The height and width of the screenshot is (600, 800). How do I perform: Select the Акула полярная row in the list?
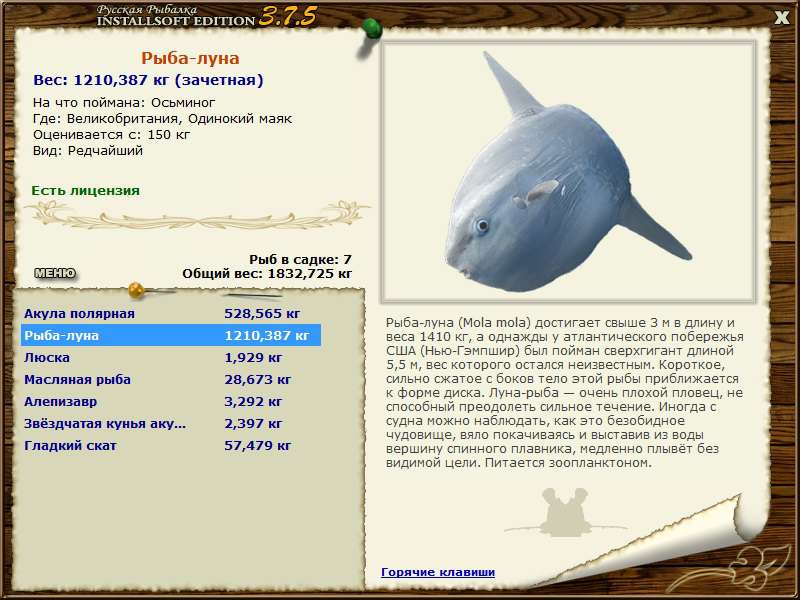pyautogui.click(x=171, y=313)
